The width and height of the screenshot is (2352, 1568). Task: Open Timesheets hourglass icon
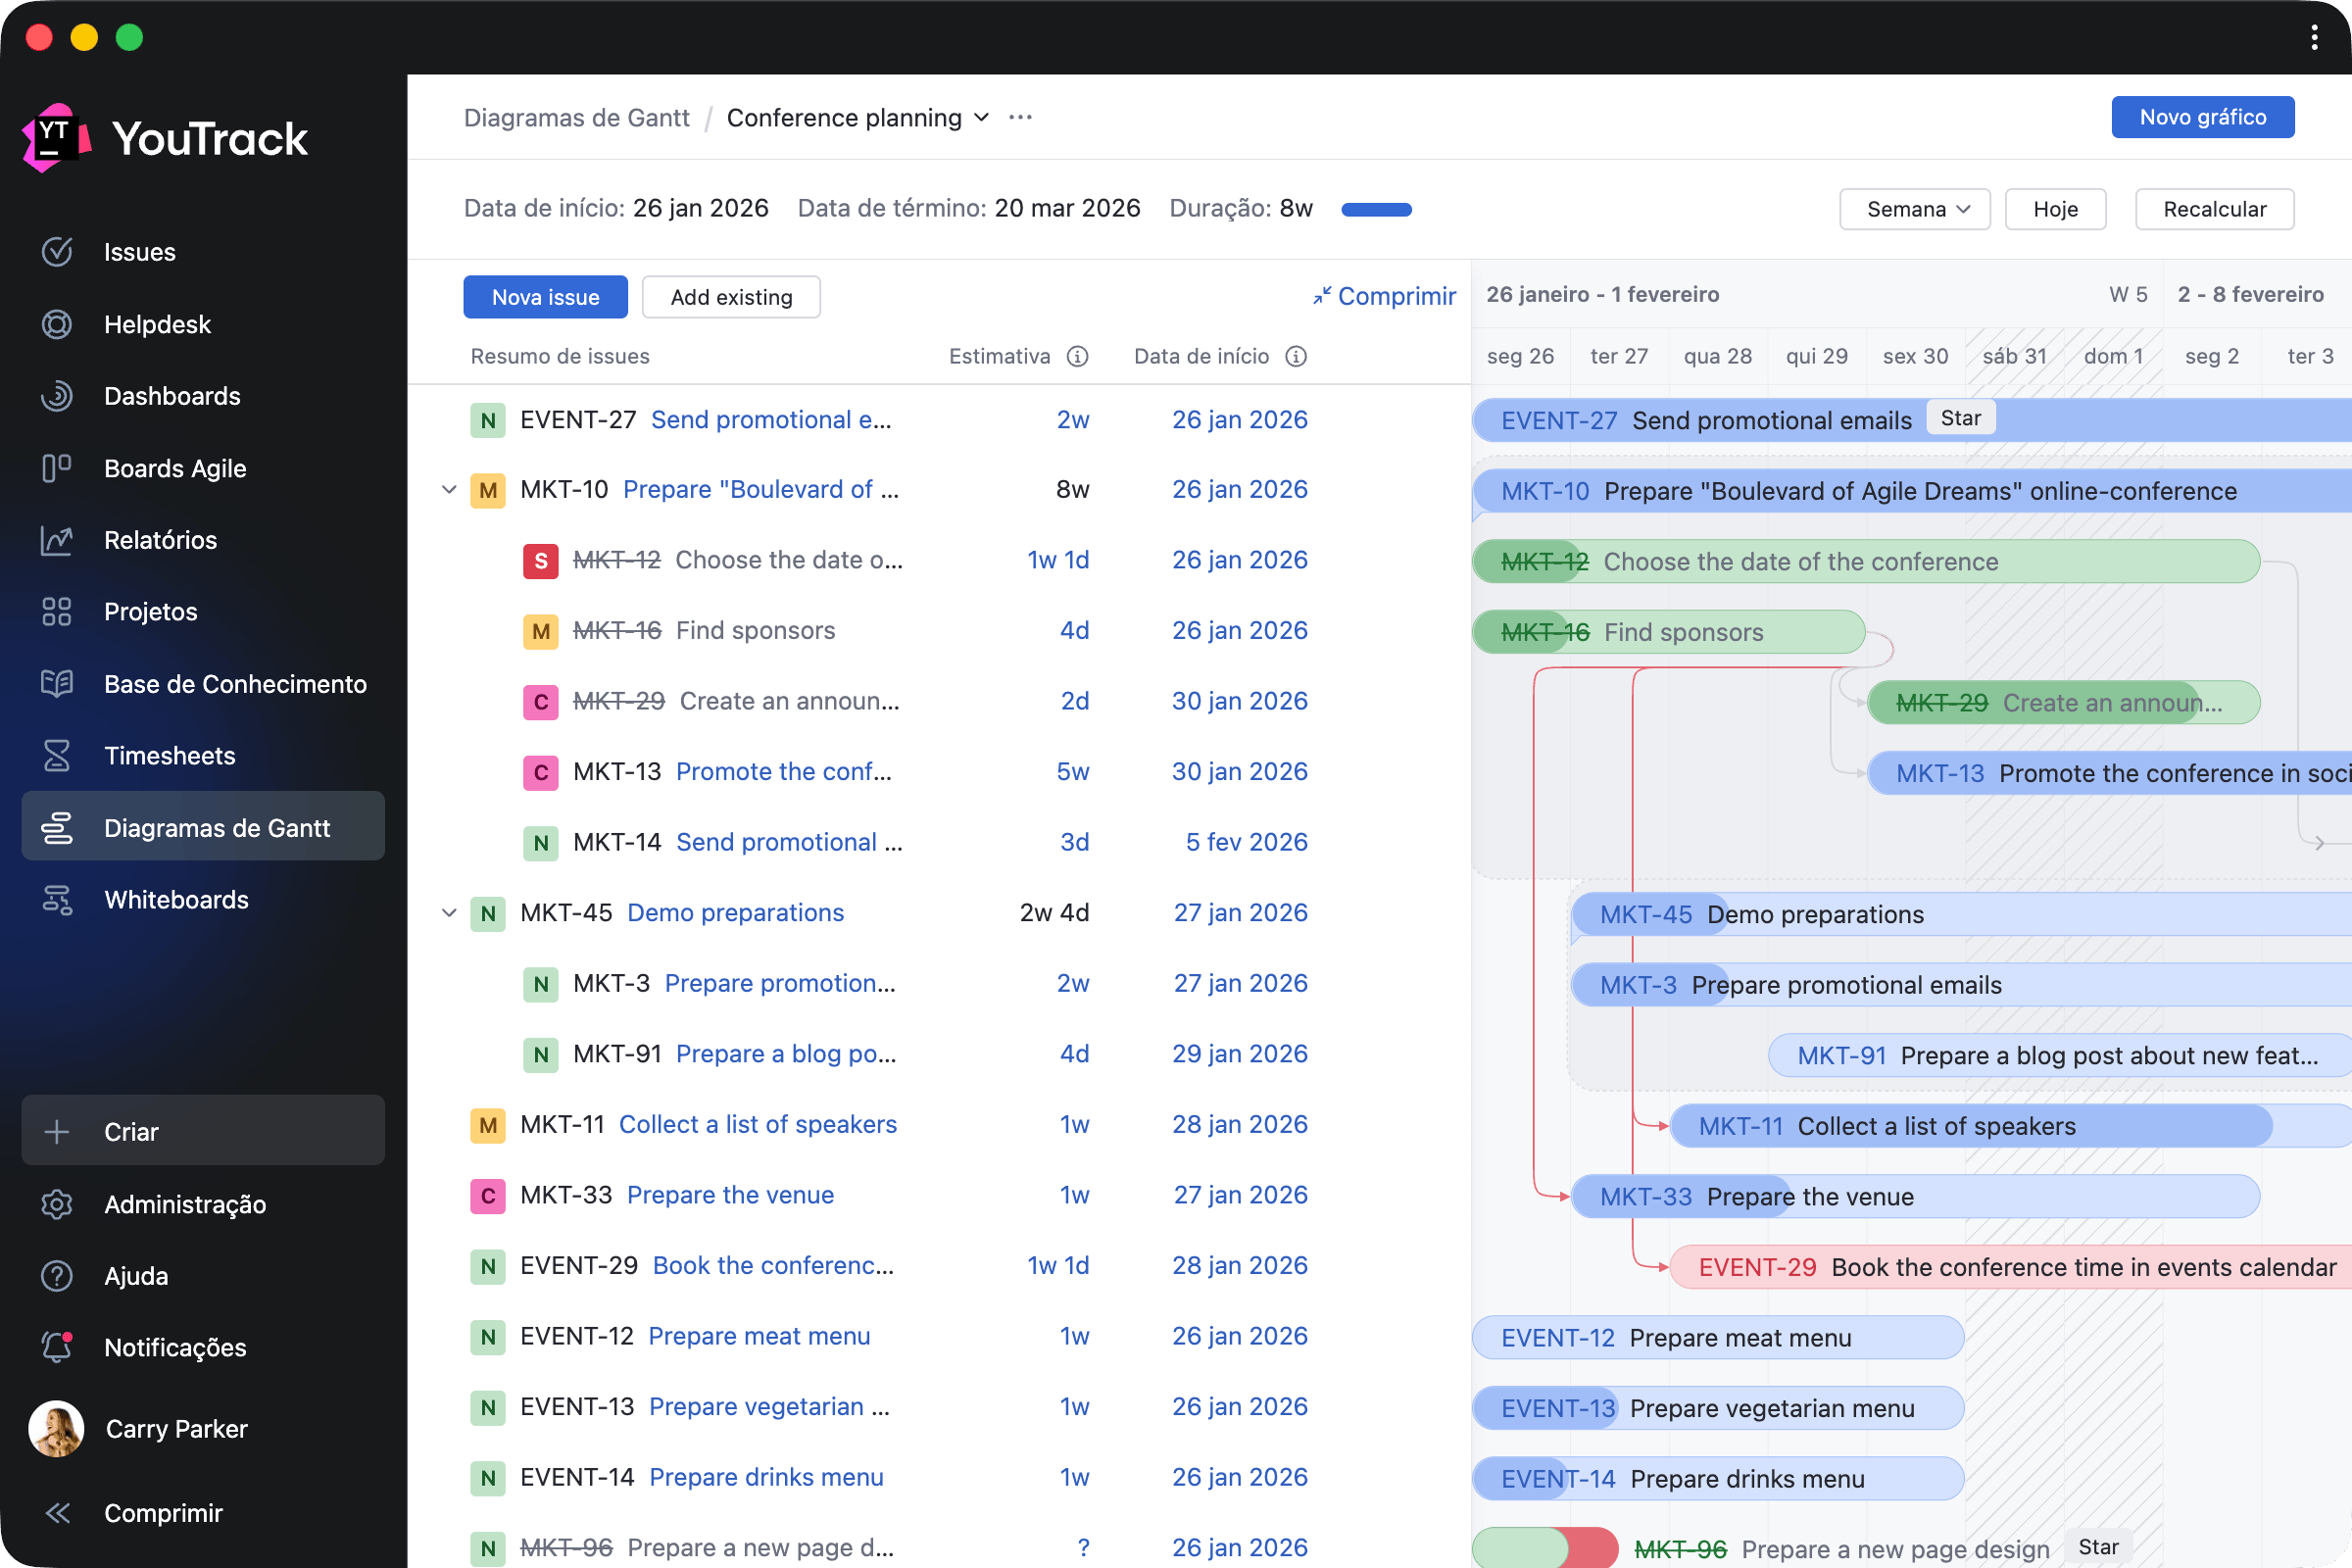click(x=57, y=756)
